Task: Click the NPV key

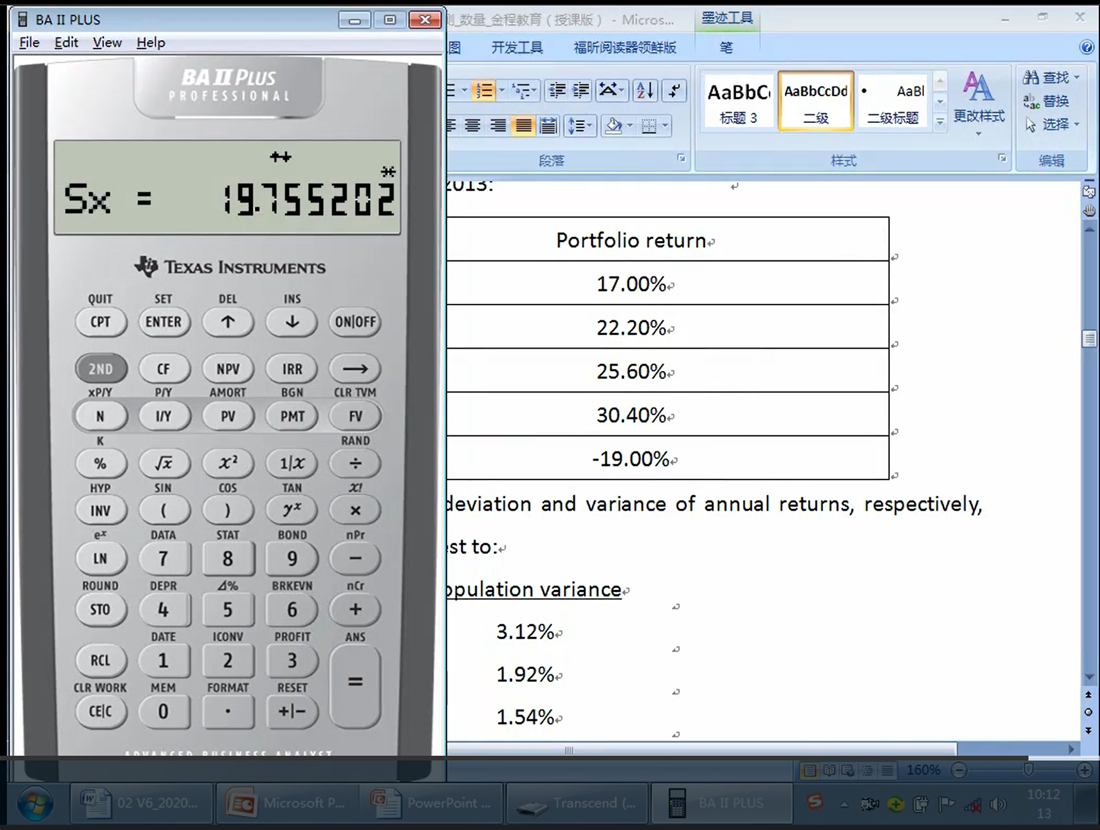Action: 228,369
